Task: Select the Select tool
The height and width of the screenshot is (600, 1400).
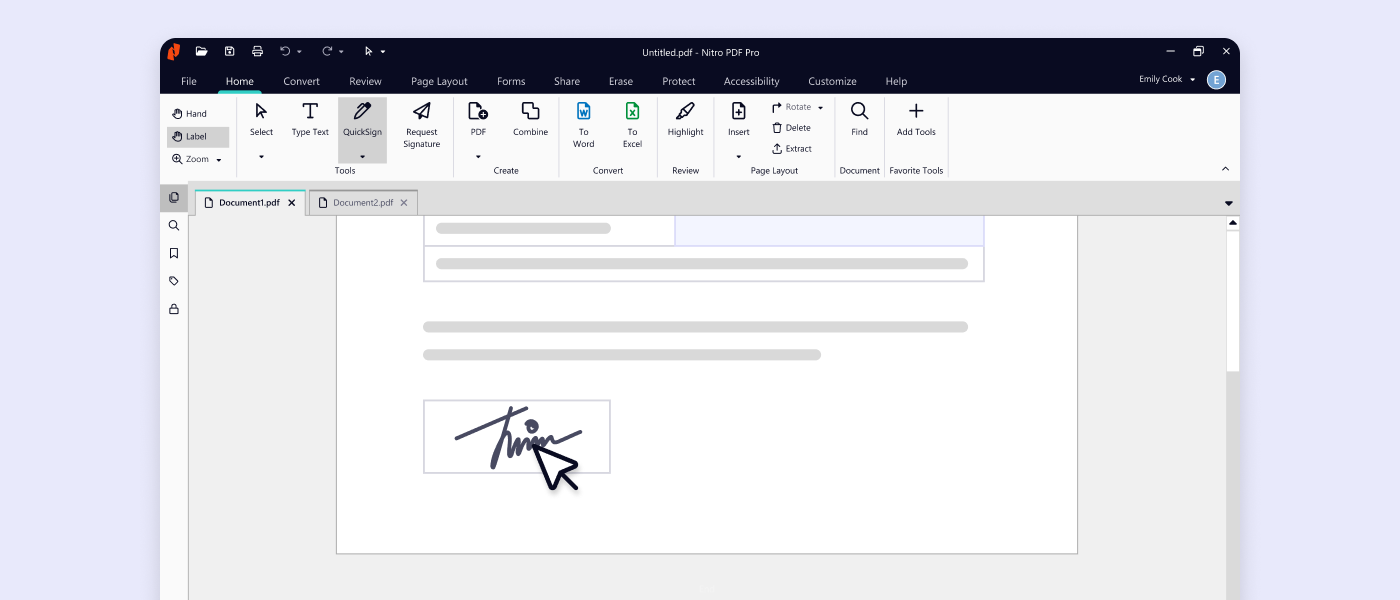Action: tap(260, 118)
